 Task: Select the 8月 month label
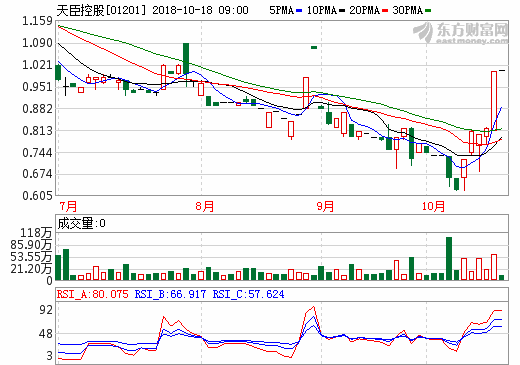tap(204, 206)
